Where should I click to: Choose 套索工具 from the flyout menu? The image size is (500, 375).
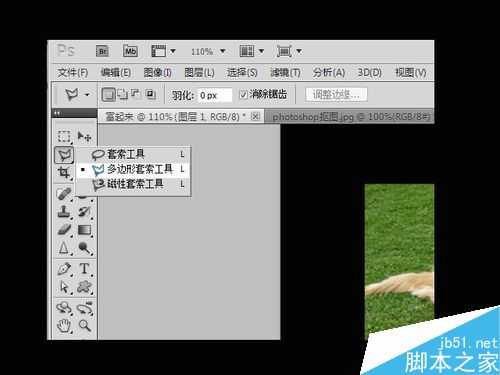click(x=134, y=154)
